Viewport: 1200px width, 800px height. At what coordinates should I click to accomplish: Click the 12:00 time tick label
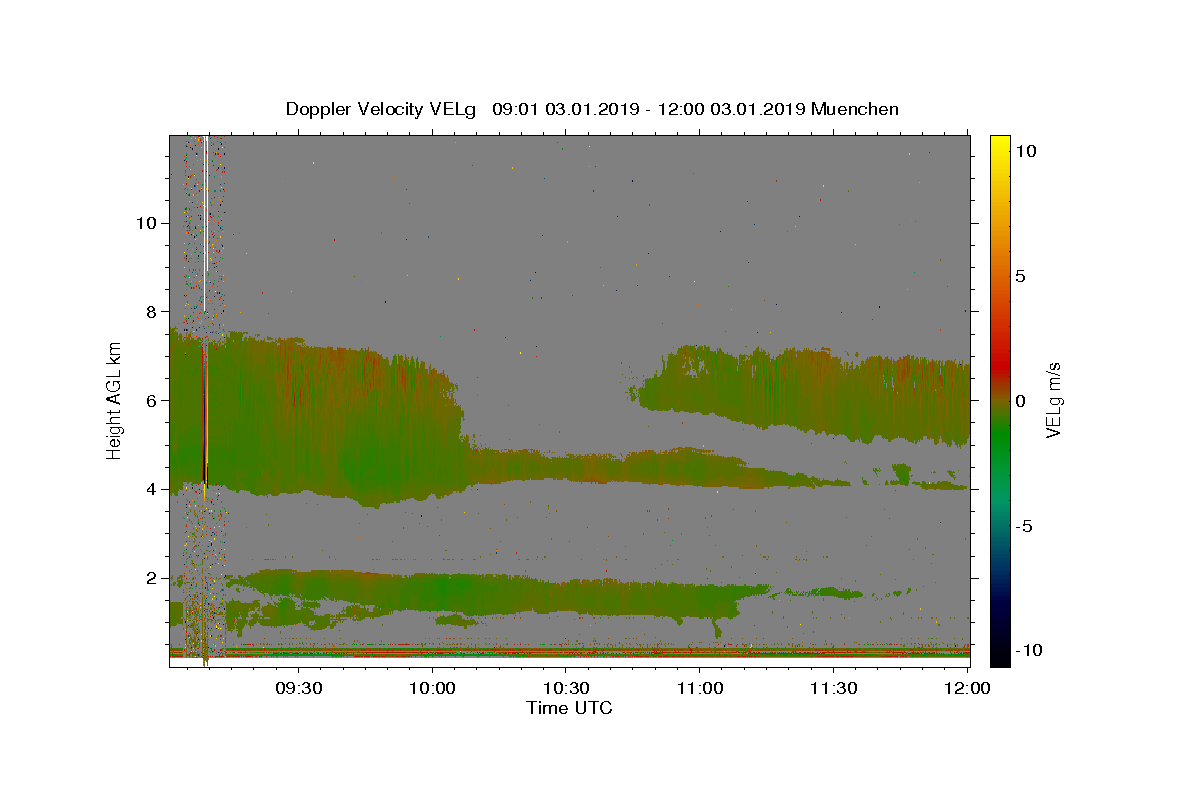[x=966, y=688]
